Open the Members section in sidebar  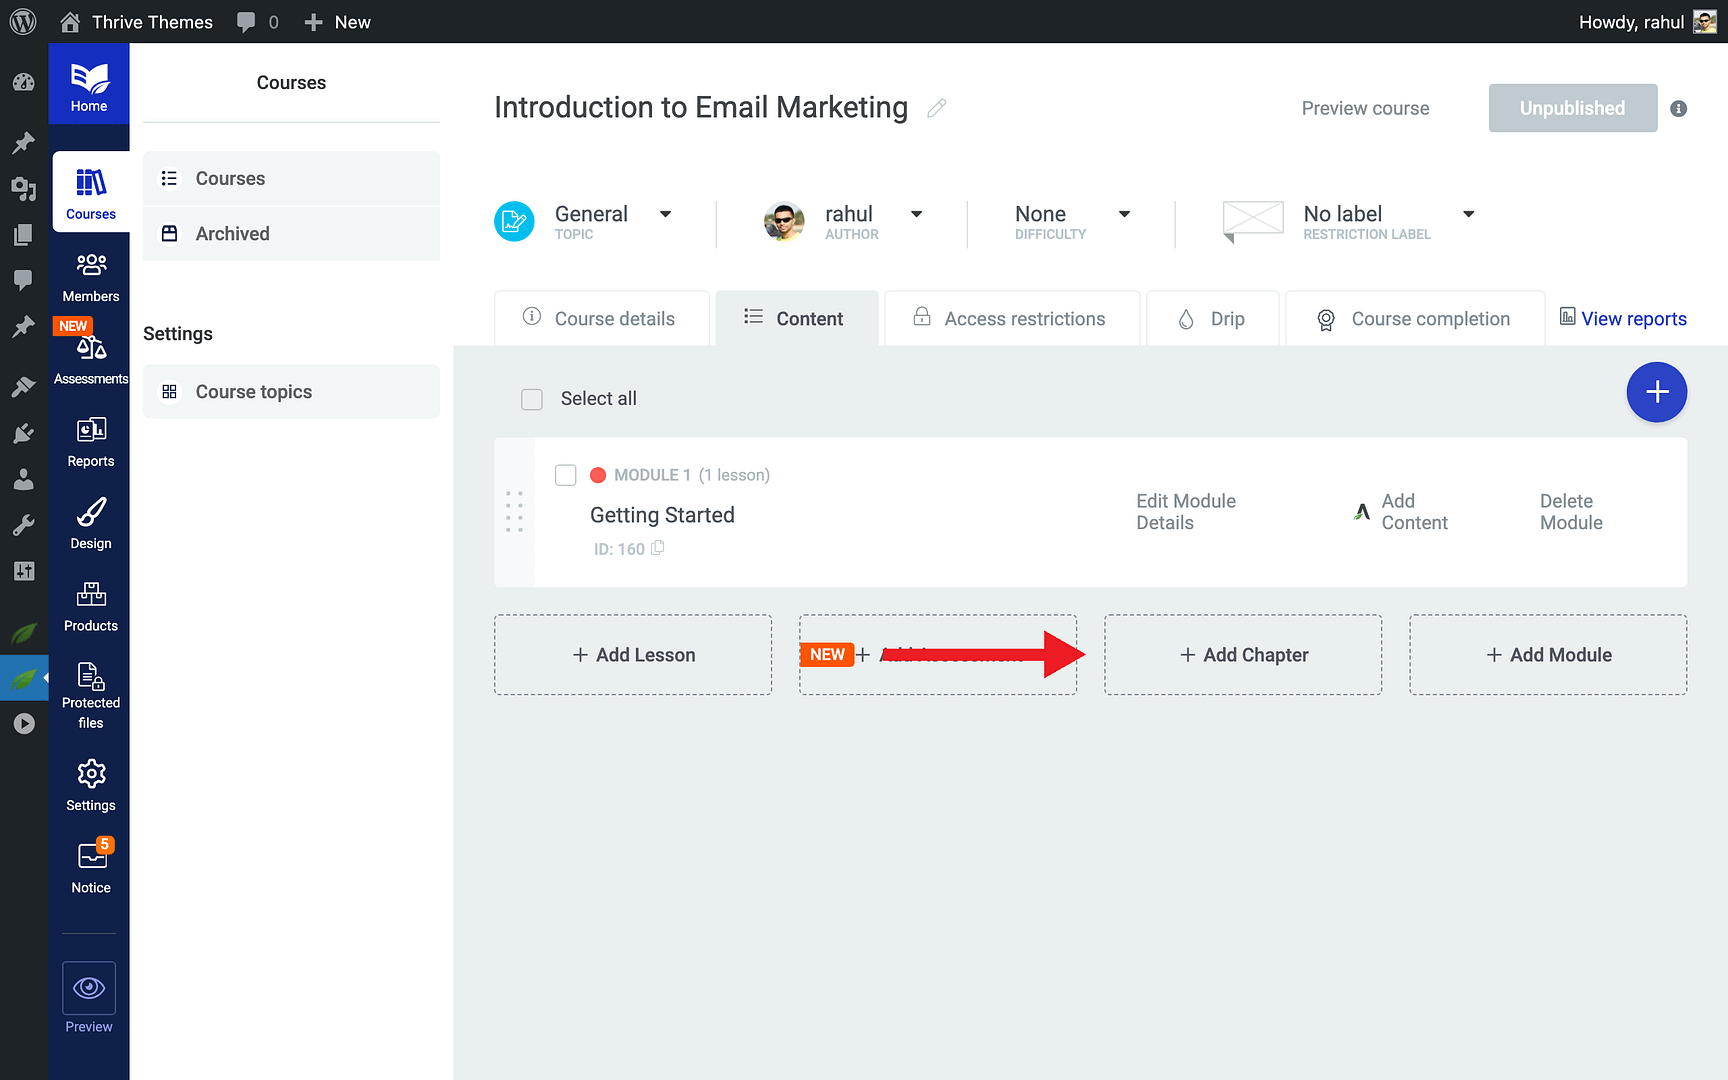point(90,276)
